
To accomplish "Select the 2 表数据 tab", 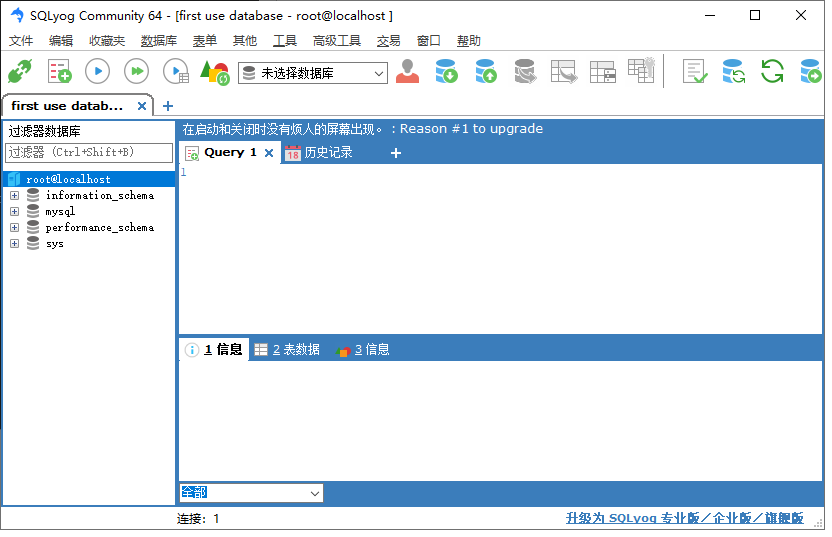I will coord(287,350).
